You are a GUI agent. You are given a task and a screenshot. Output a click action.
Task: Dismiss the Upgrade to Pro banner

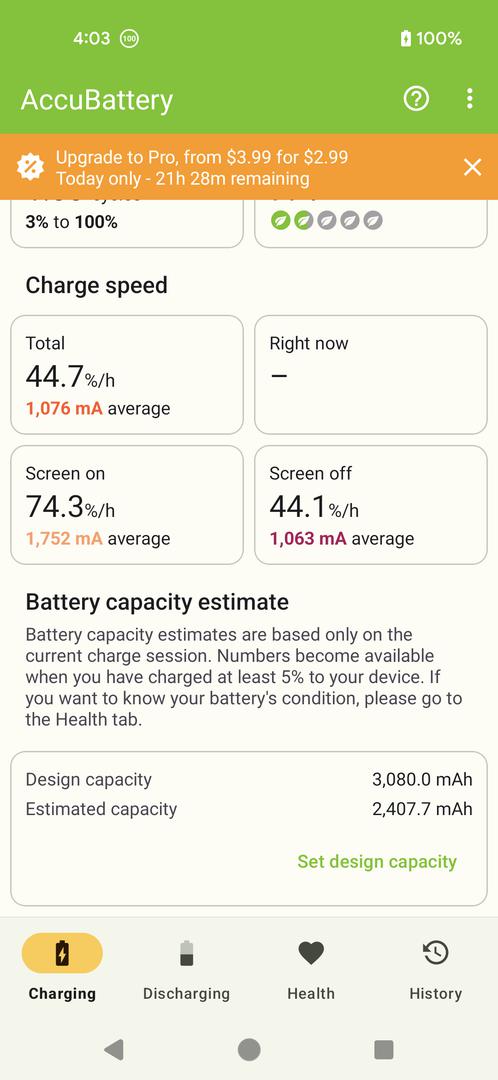[x=473, y=167]
